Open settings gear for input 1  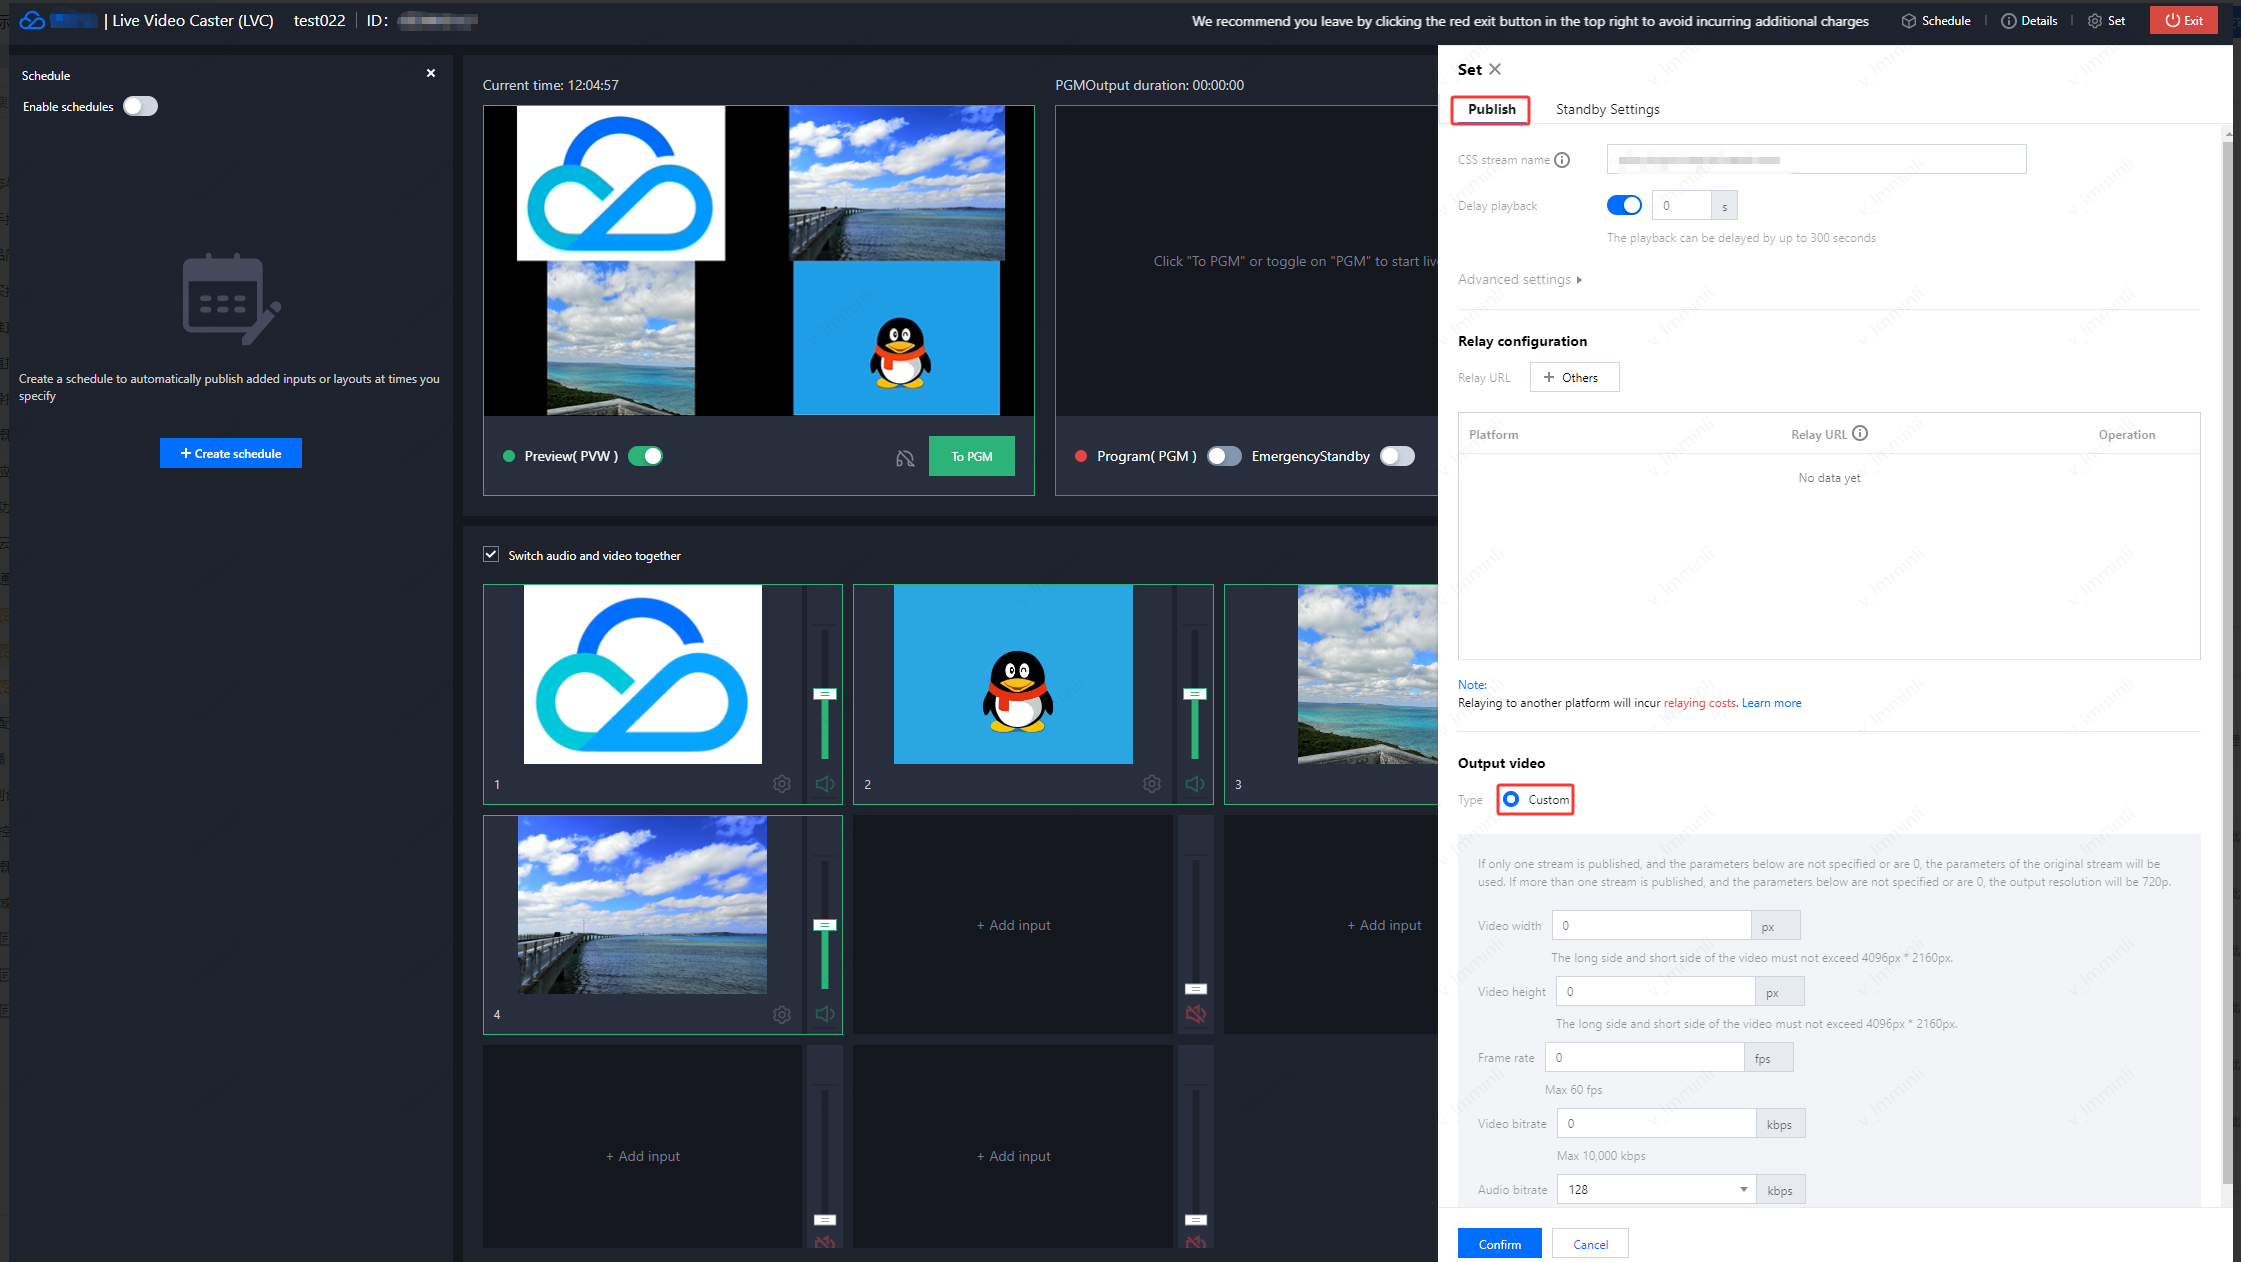[x=782, y=784]
